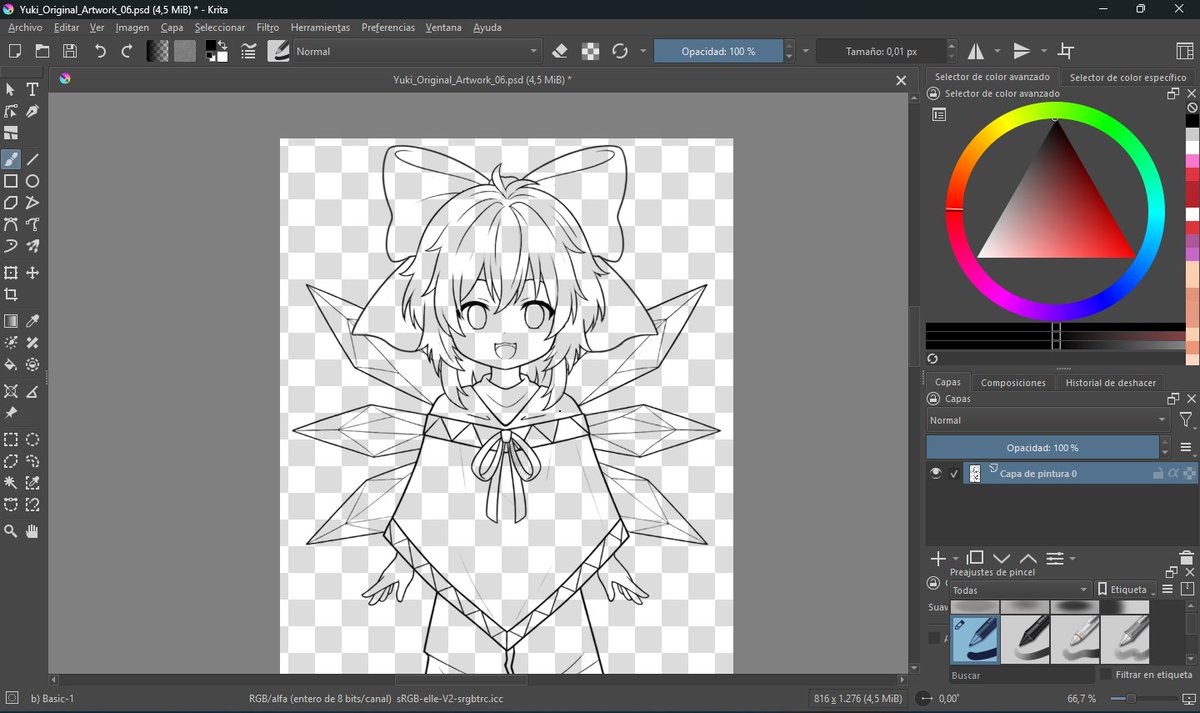Select the Measure angle tool
Image resolution: width=1200 pixels, height=713 pixels.
32,391
